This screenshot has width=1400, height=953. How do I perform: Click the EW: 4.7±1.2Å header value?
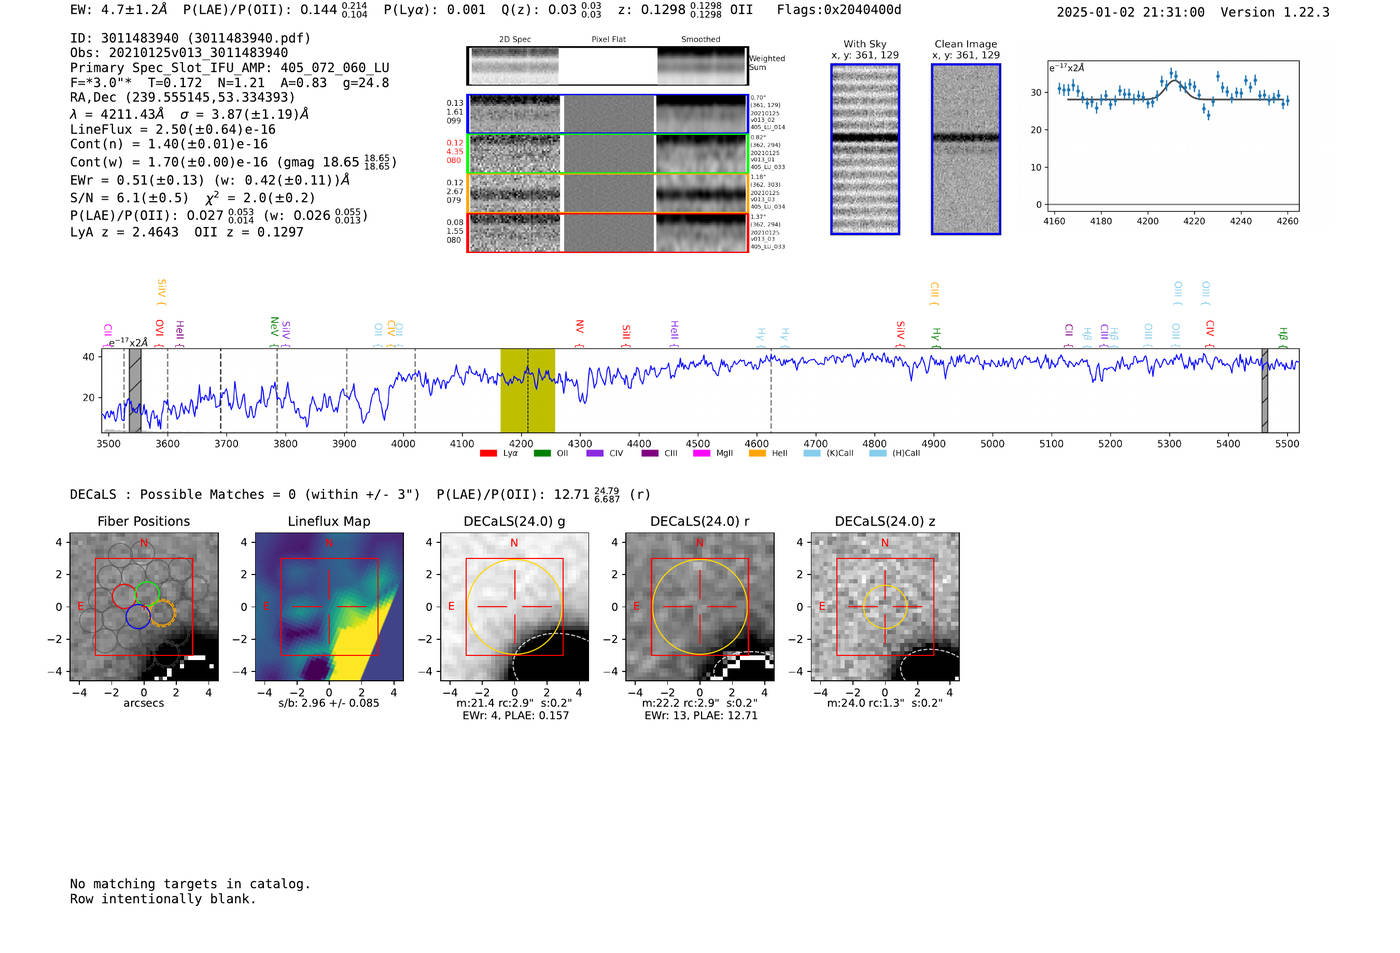[119, 10]
